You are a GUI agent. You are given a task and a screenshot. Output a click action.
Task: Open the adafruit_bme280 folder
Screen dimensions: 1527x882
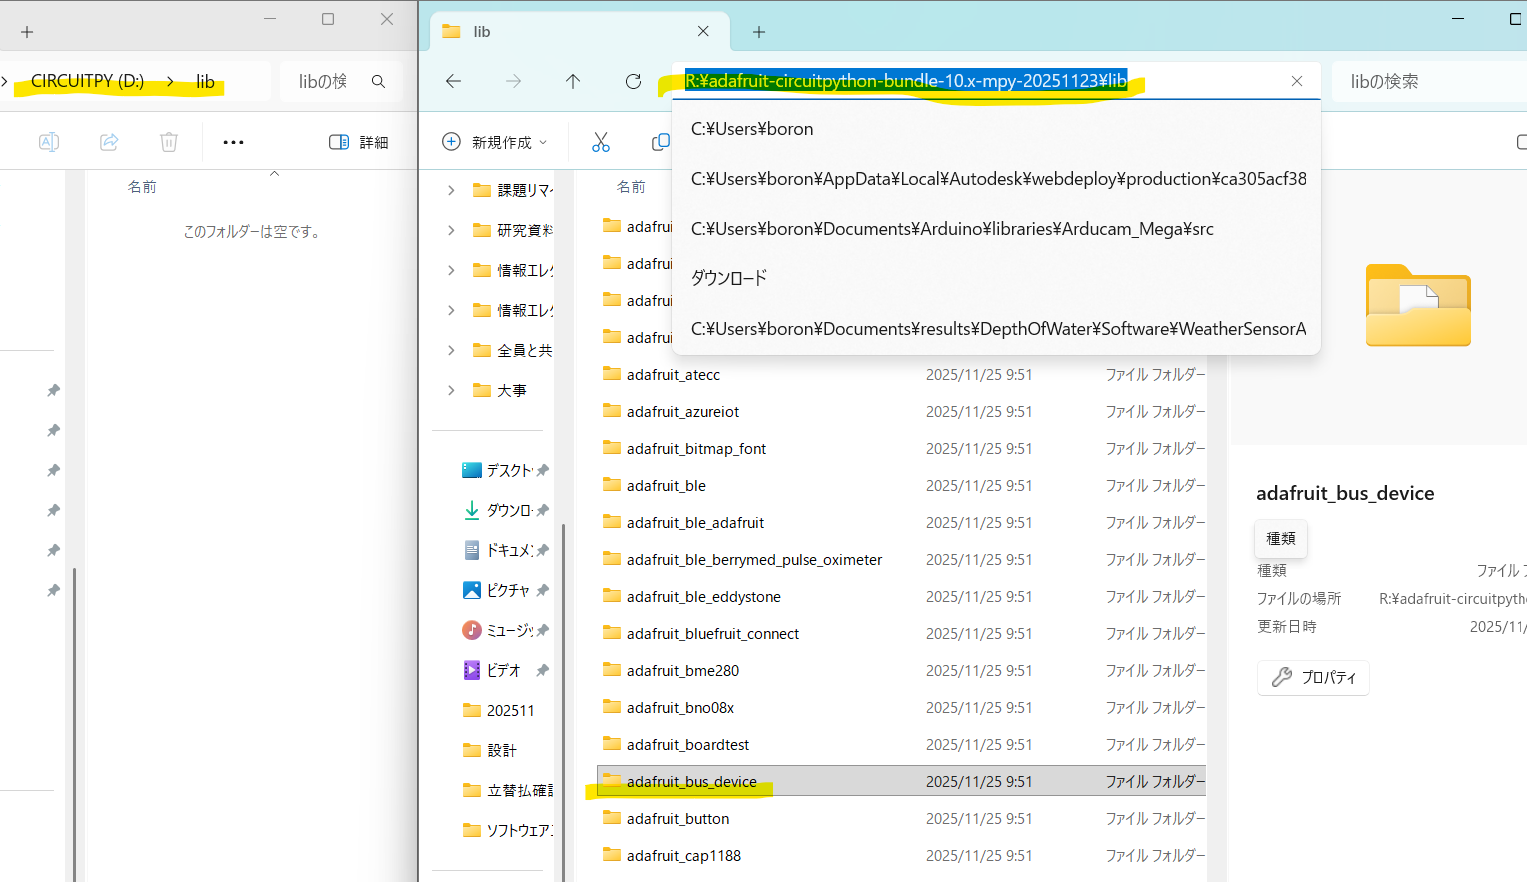tap(683, 671)
